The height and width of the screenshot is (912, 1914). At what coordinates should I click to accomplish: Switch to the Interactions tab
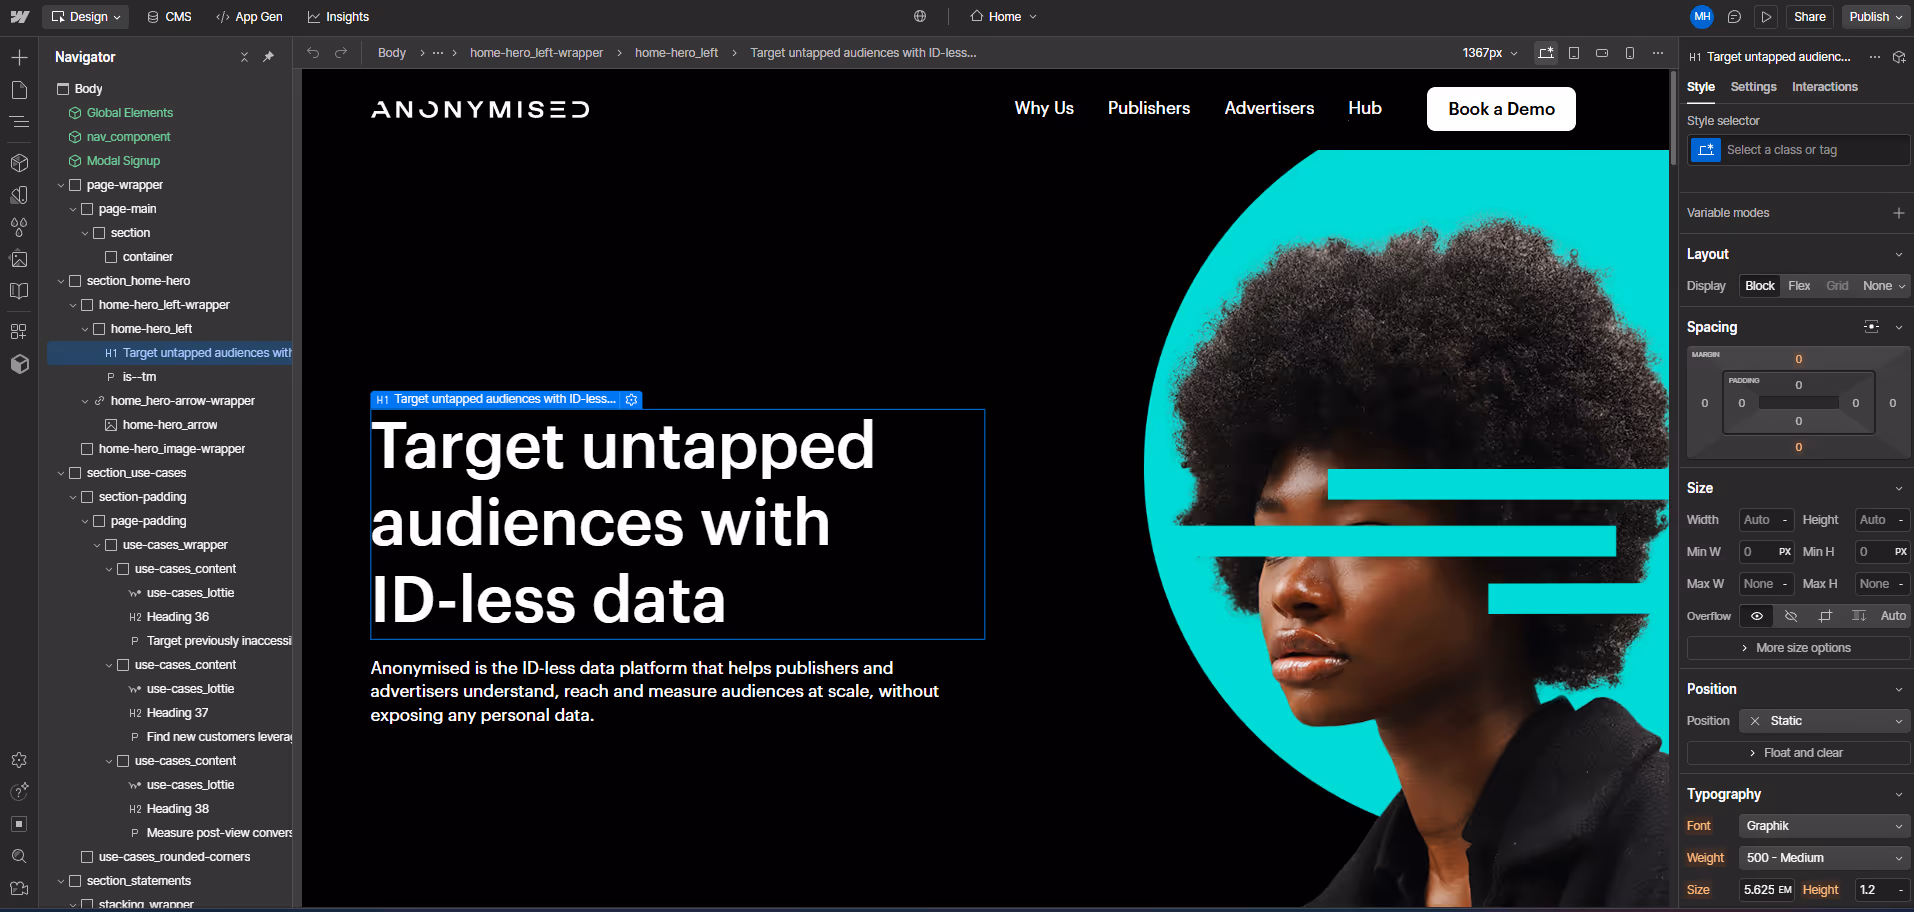tap(1824, 87)
